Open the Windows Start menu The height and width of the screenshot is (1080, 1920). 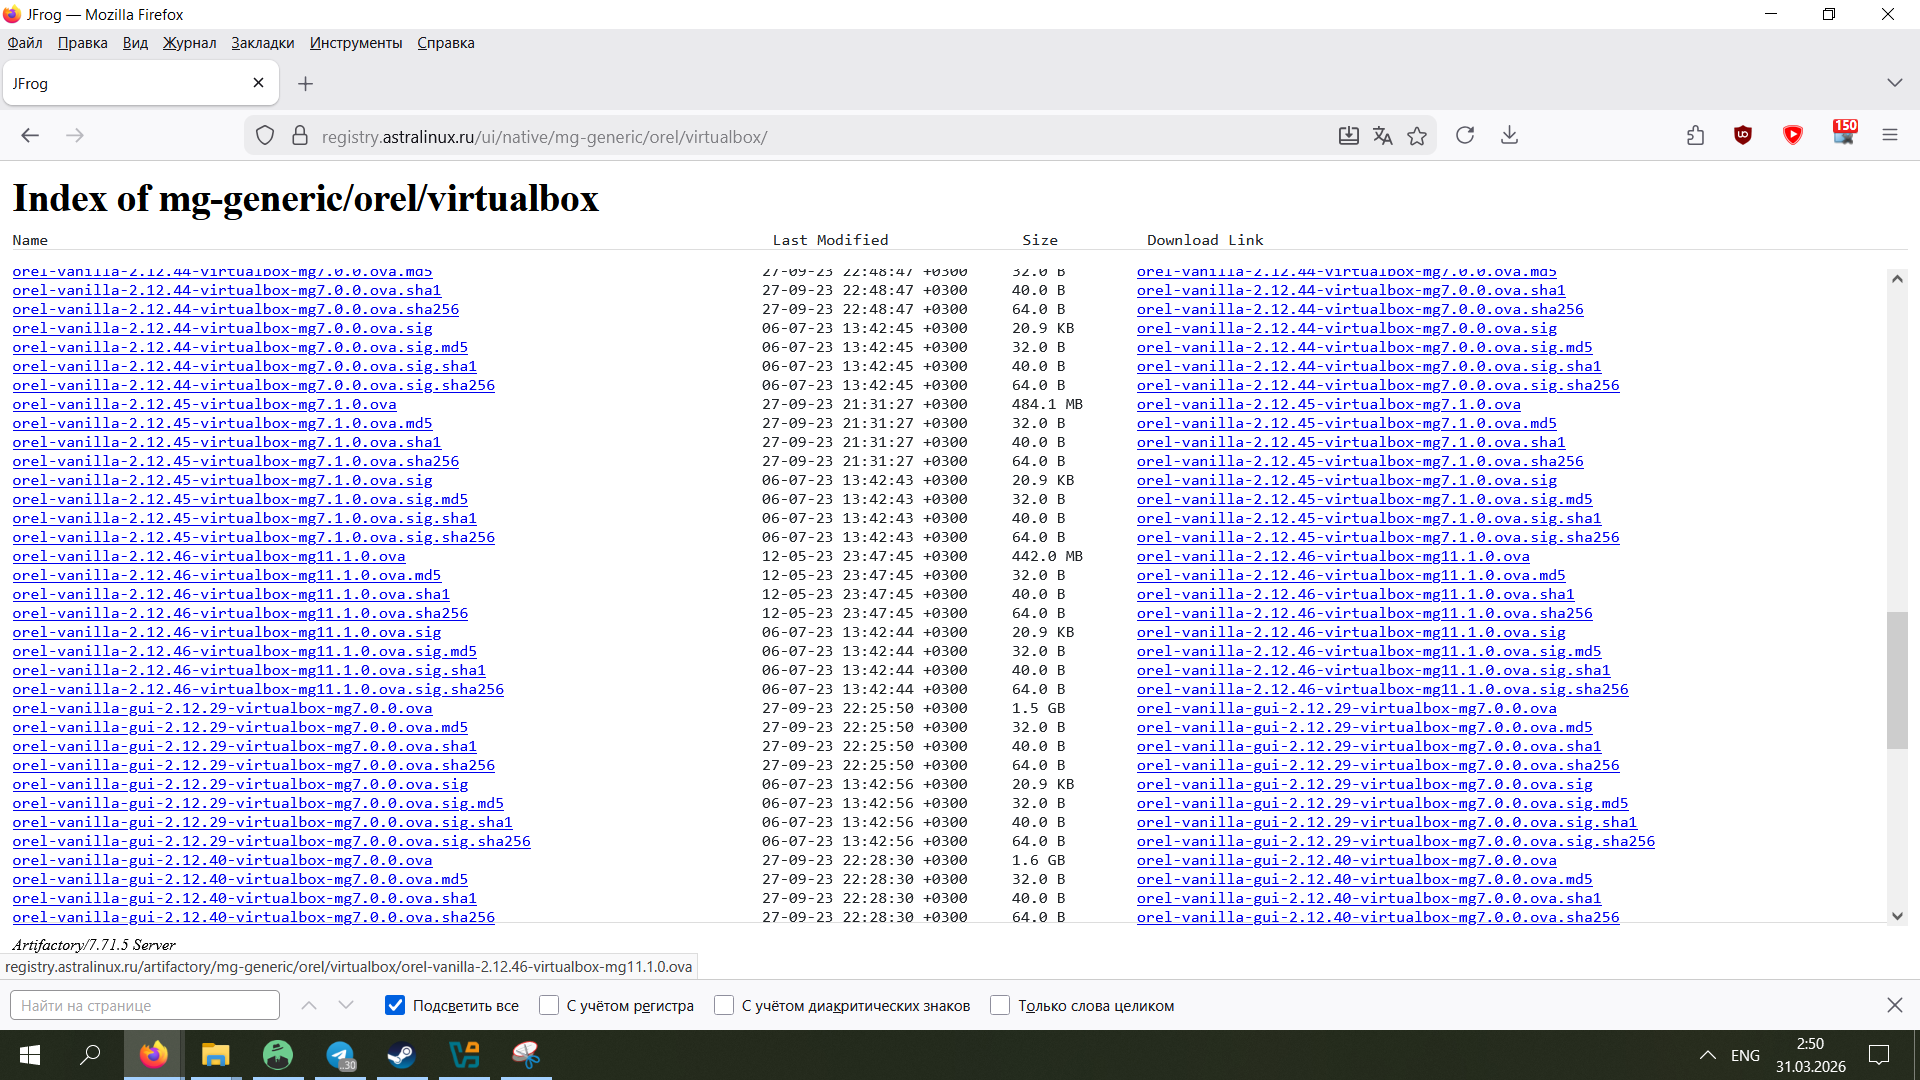pos(30,1055)
